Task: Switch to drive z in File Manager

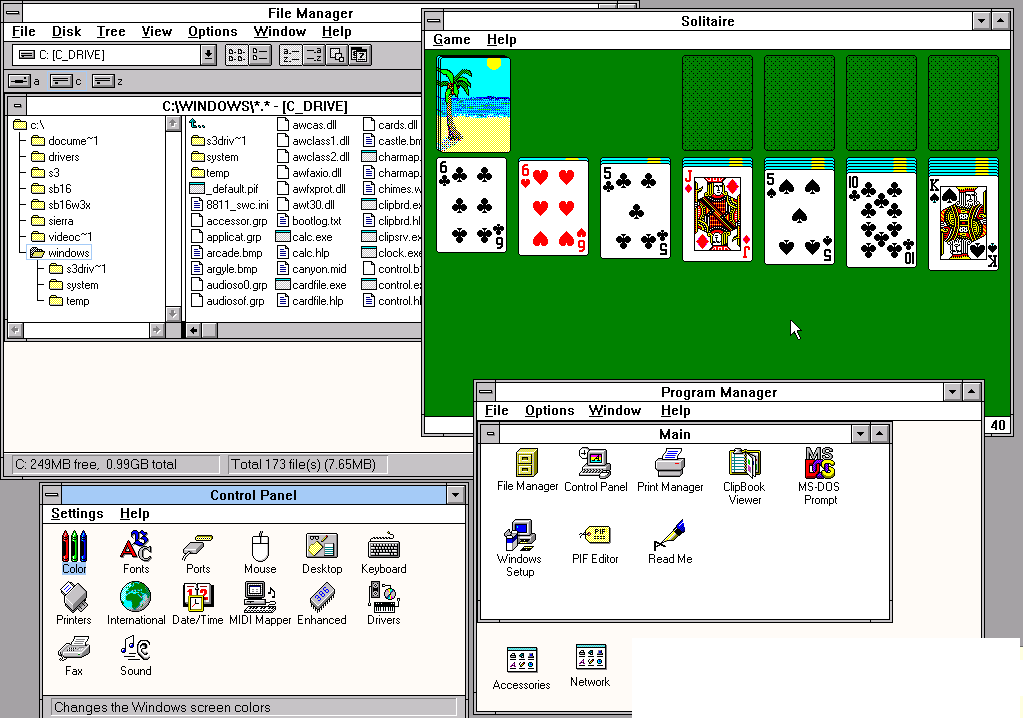Action: pyautogui.click(x=108, y=81)
